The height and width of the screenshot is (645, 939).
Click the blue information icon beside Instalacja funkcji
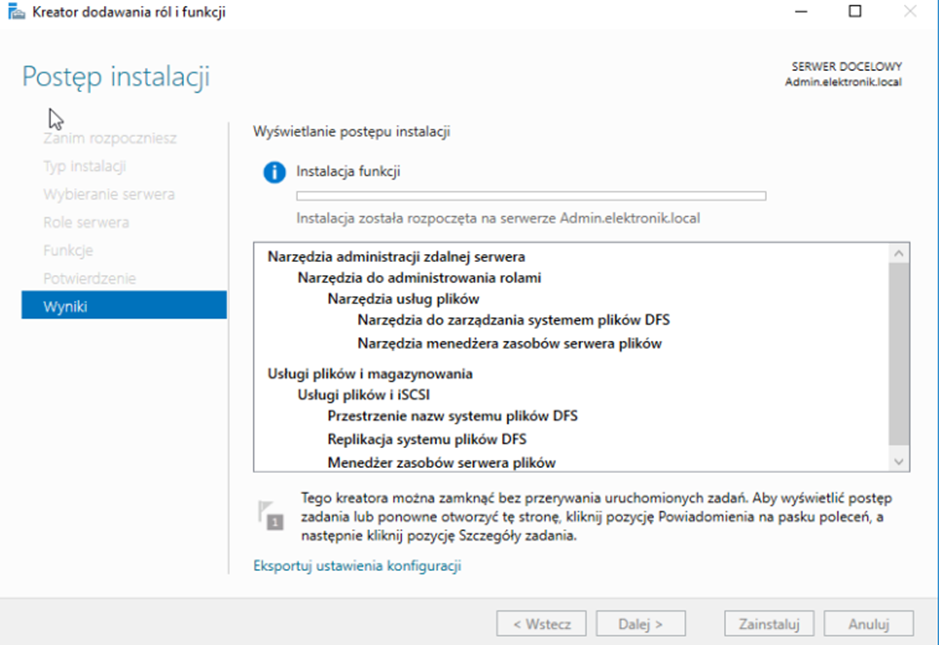274,173
